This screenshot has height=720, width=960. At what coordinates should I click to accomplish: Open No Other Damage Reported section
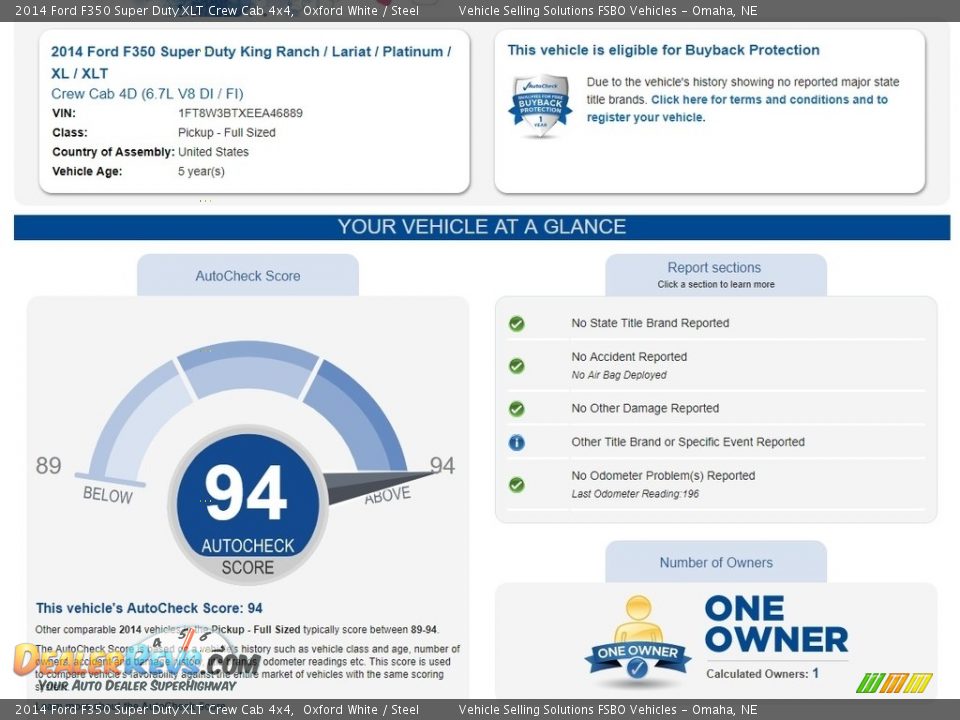pyautogui.click(x=645, y=408)
